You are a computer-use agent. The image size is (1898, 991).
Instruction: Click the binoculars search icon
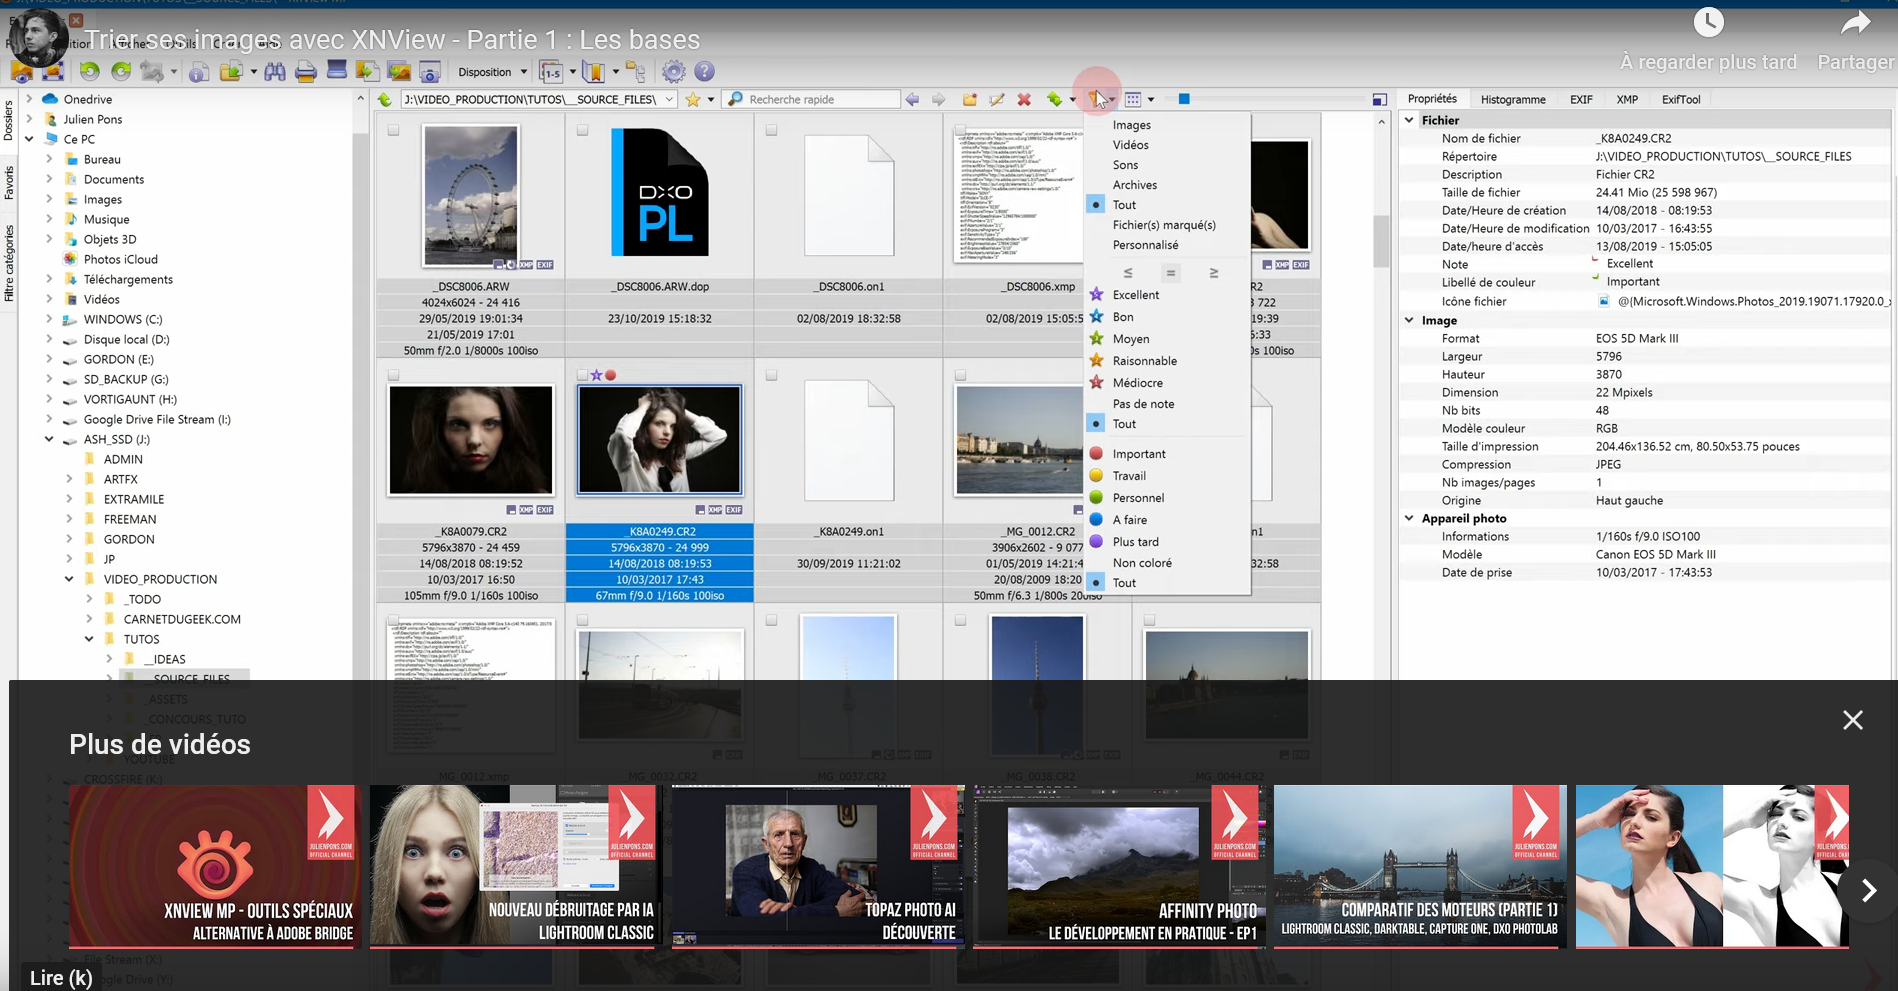(x=274, y=72)
